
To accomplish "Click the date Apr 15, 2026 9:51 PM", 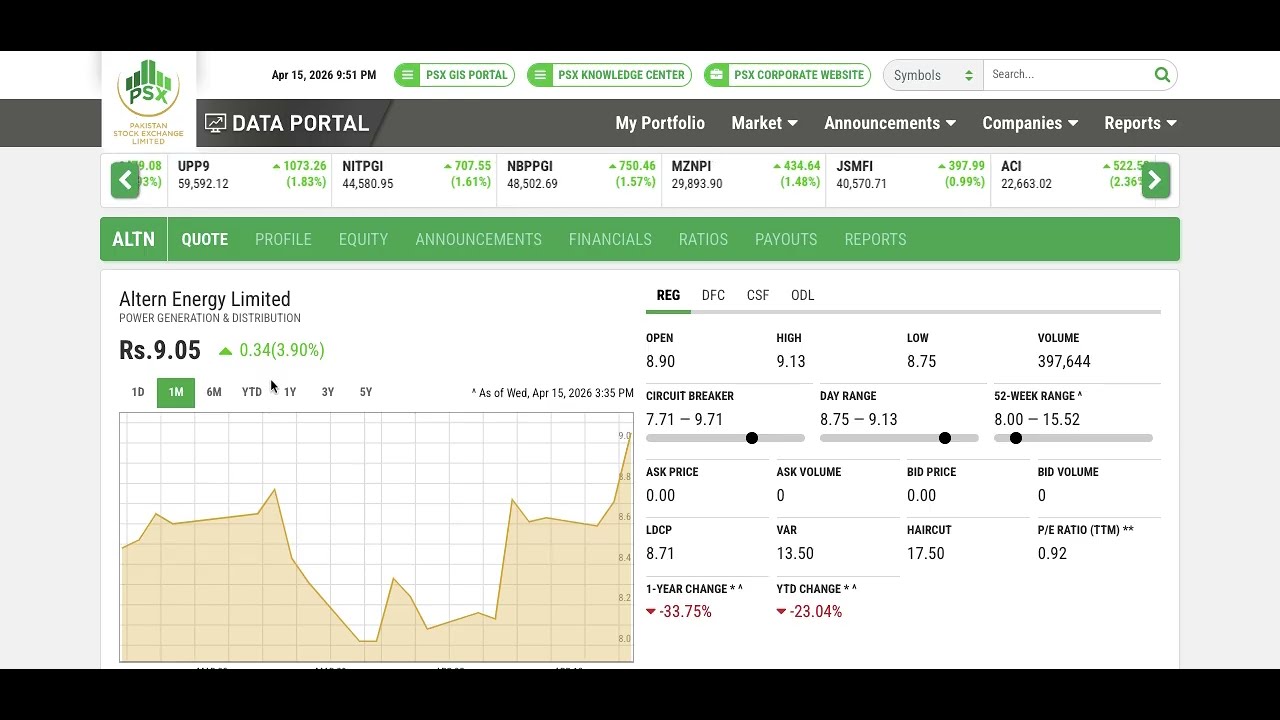I will (x=324, y=75).
